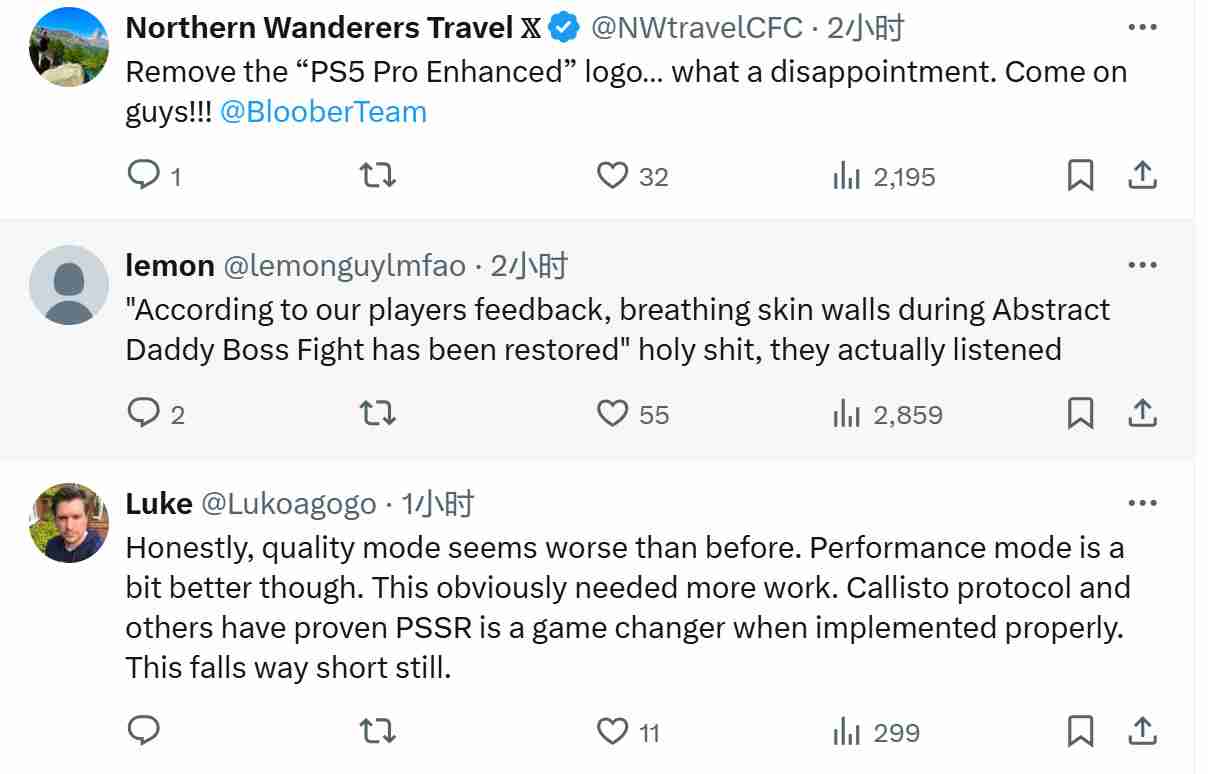
Task: Open the lemon display name profile
Action: [170, 266]
